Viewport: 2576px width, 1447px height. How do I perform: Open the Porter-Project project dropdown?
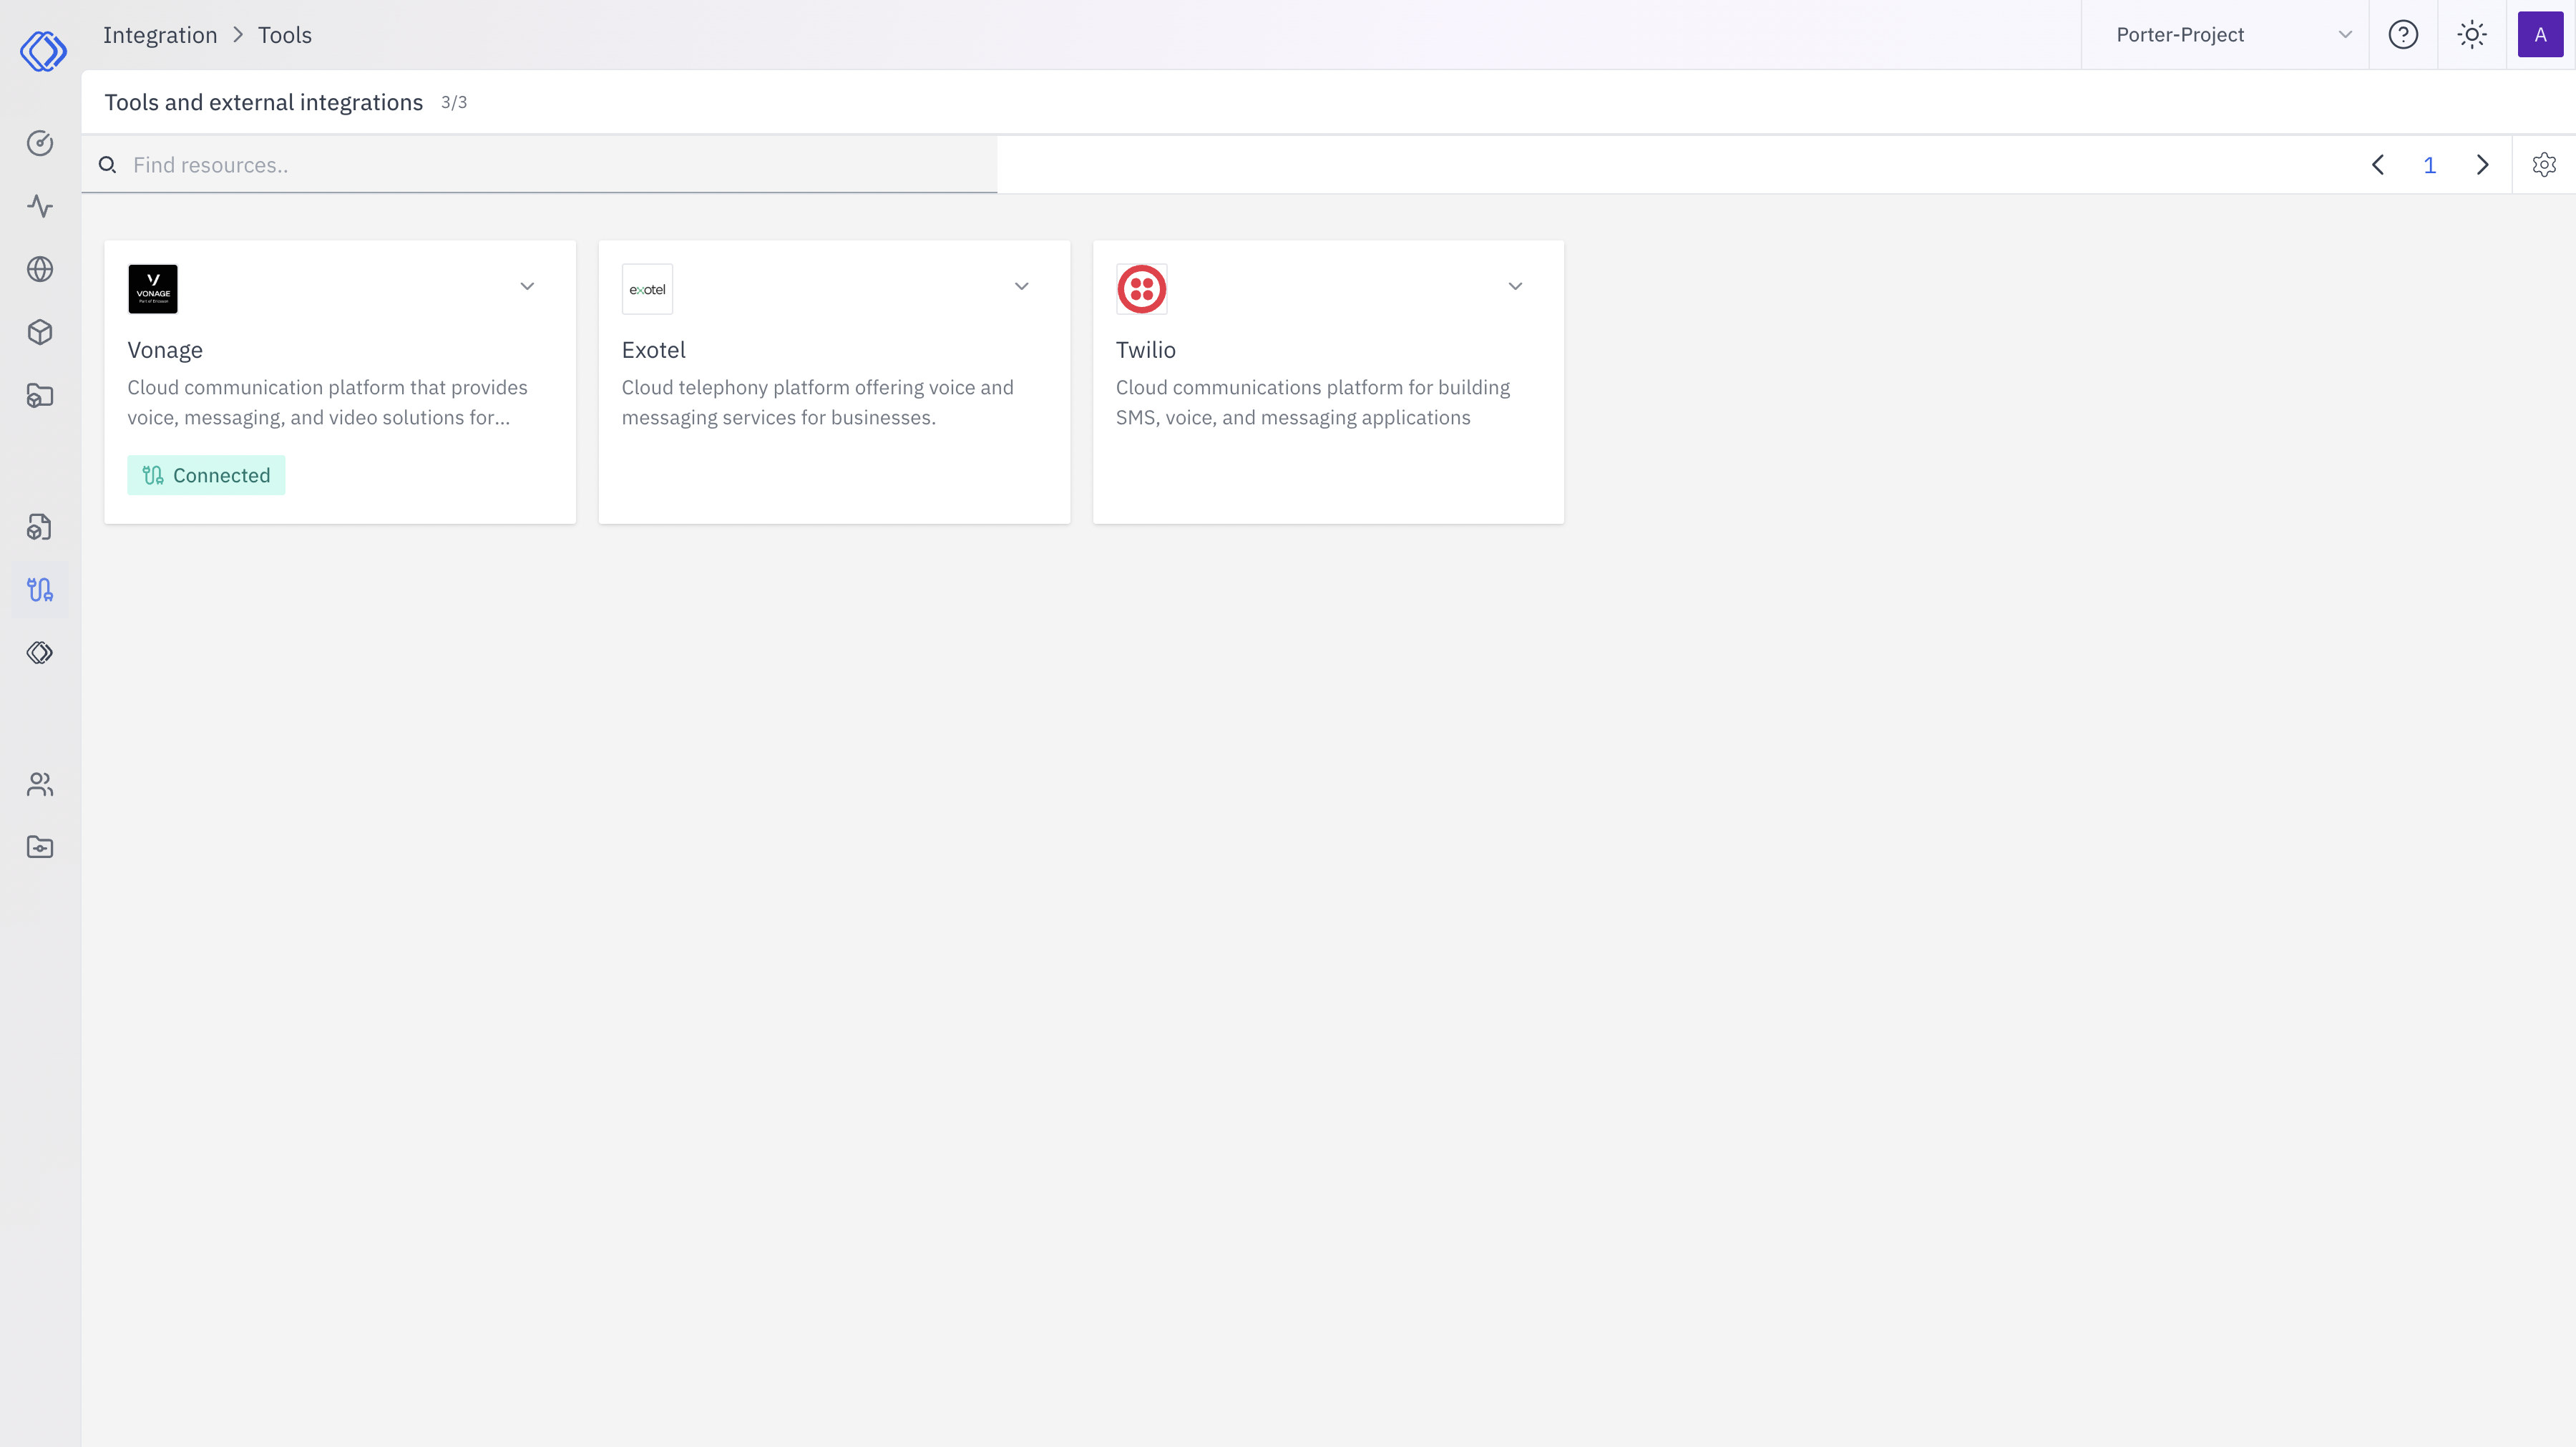click(x=2226, y=34)
